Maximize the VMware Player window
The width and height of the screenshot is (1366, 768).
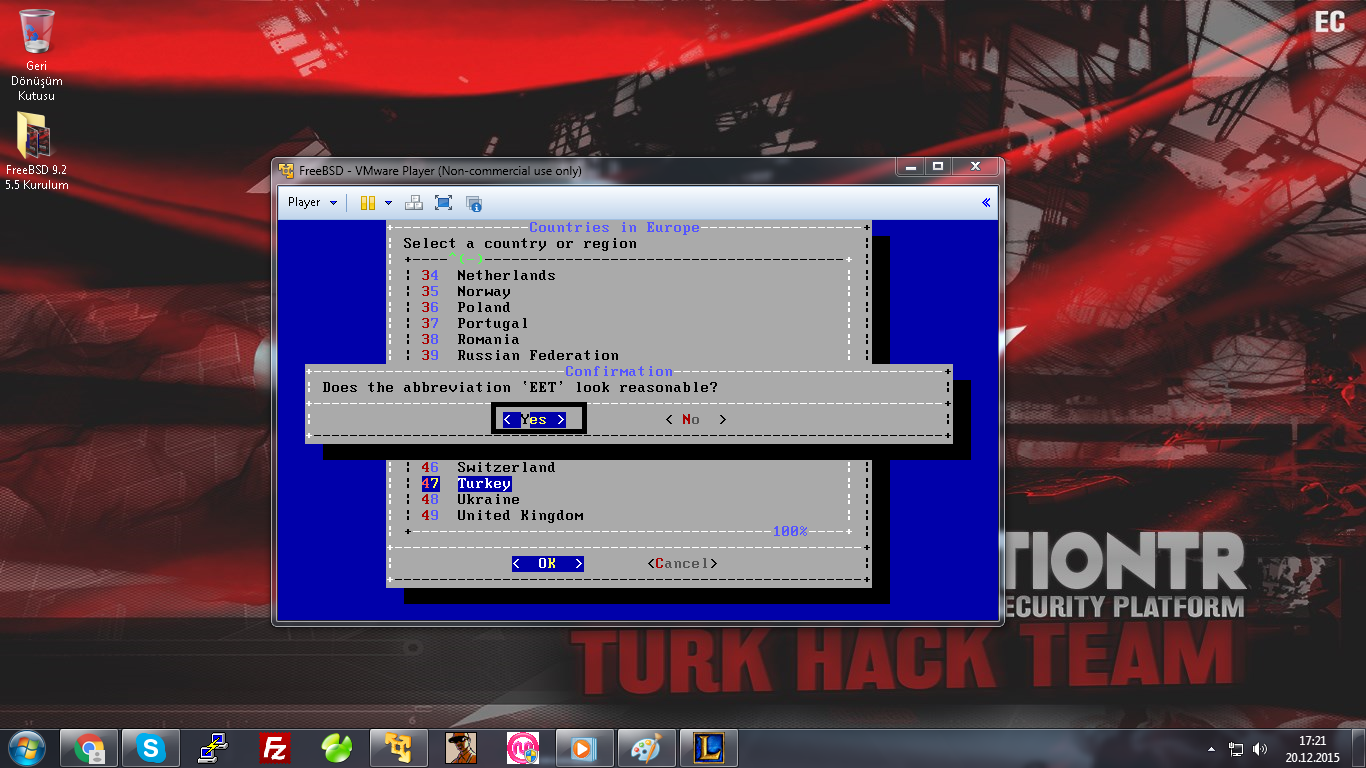click(x=938, y=167)
